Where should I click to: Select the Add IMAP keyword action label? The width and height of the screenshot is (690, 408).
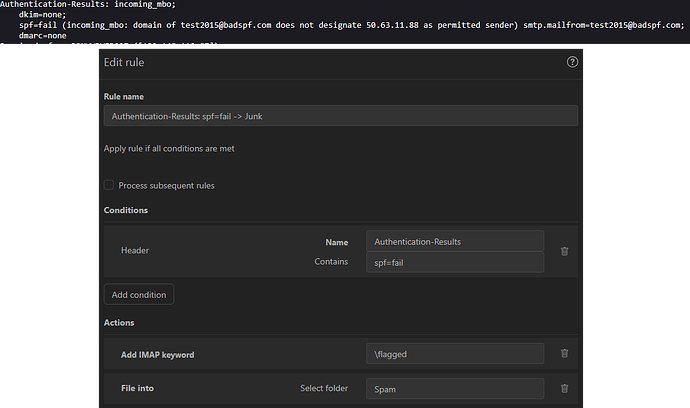click(x=158, y=354)
